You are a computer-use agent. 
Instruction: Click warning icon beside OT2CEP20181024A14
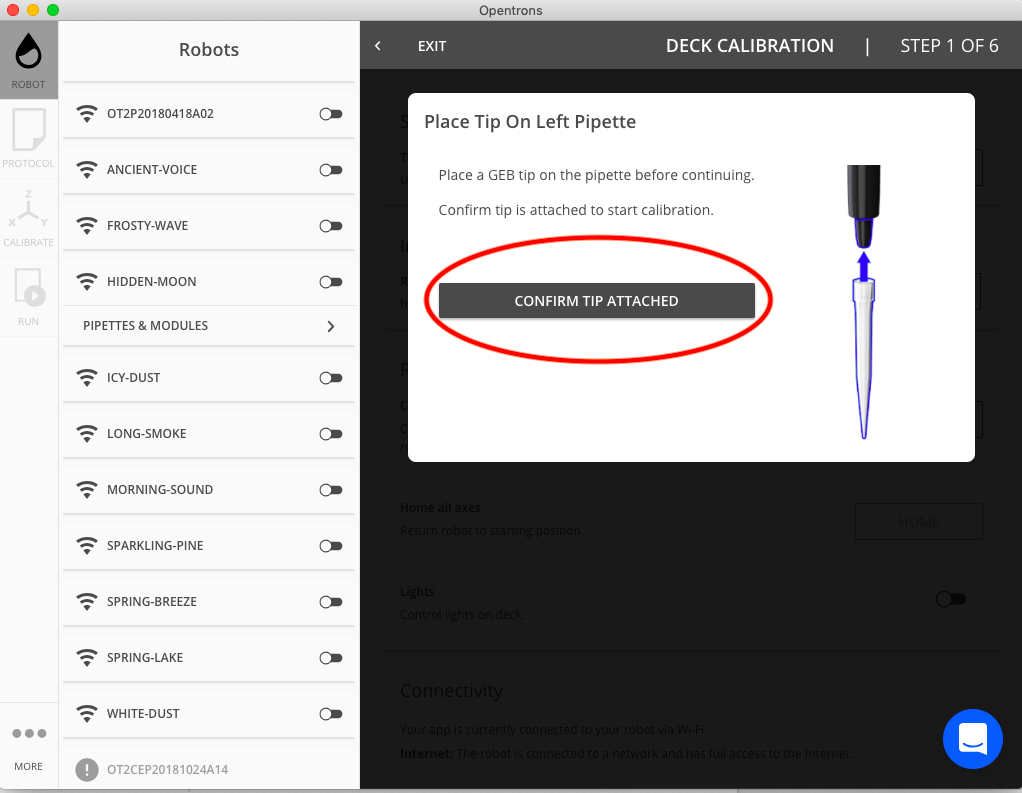(x=87, y=770)
